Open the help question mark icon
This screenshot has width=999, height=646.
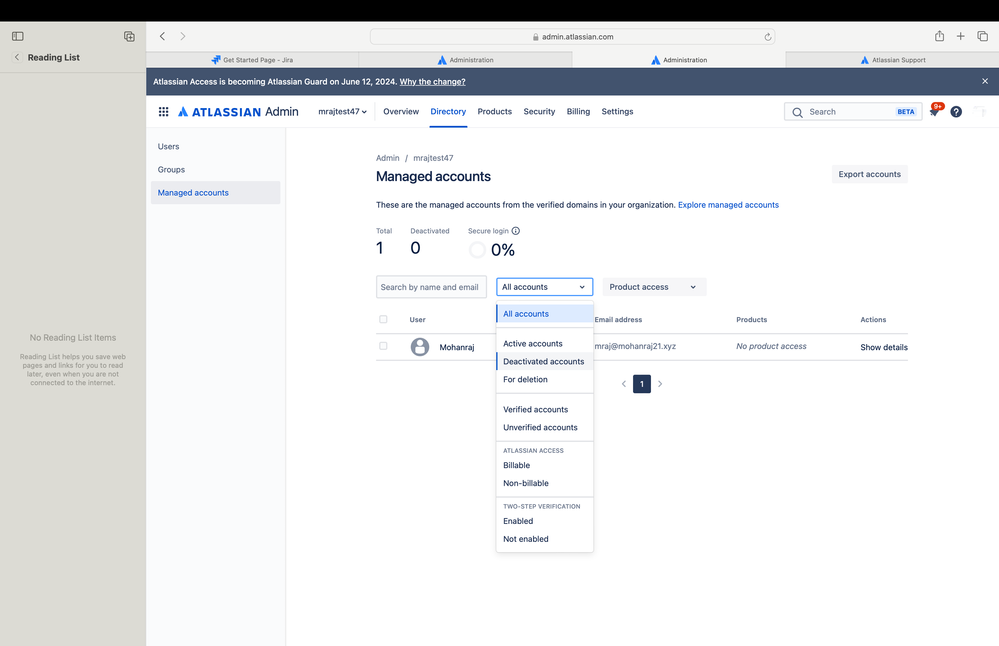pos(956,111)
